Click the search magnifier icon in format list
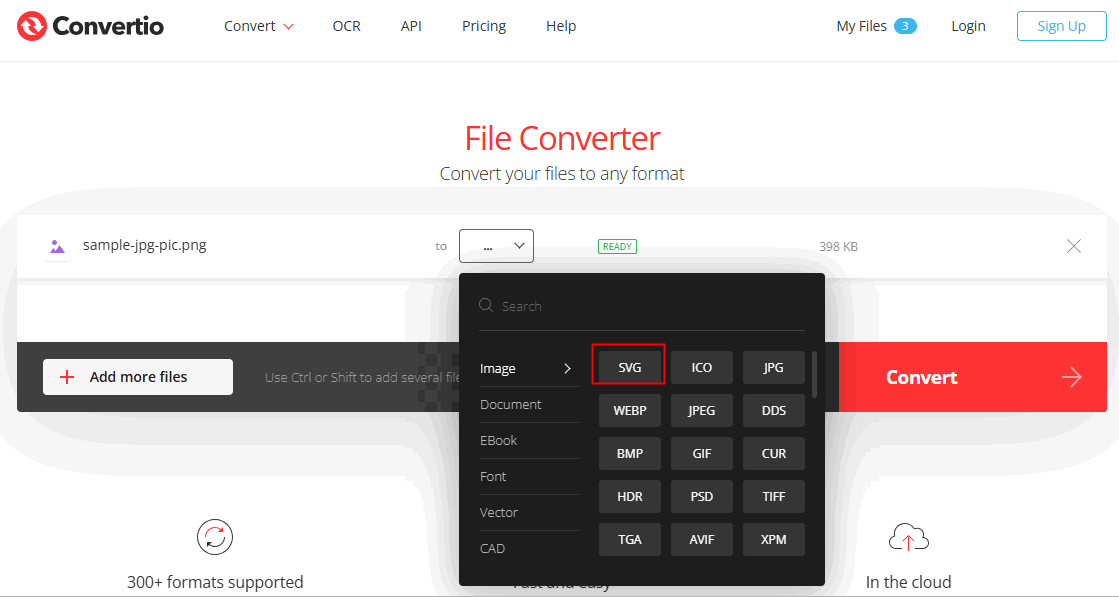1119x597 pixels. (x=486, y=306)
